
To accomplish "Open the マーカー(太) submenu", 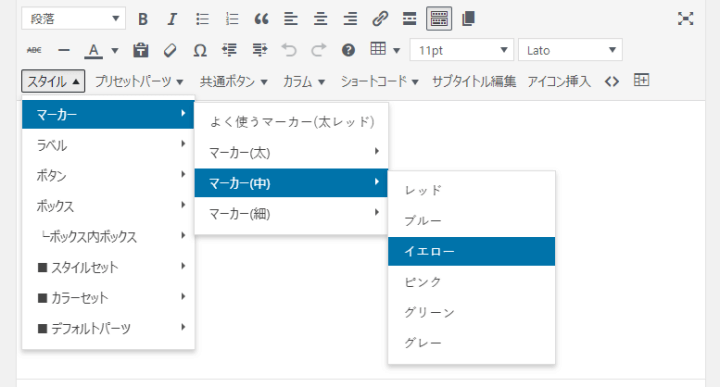I will click(x=292, y=152).
